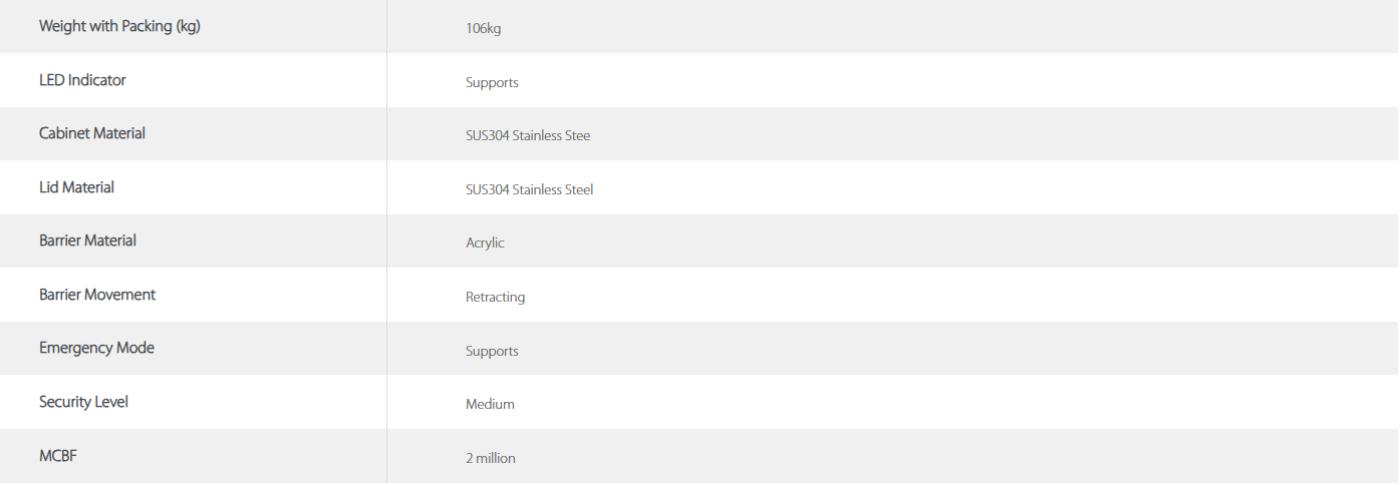This screenshot has width=1400, height=485.
Task: Click the Security Level label
Action: click(x=83, y=402)
